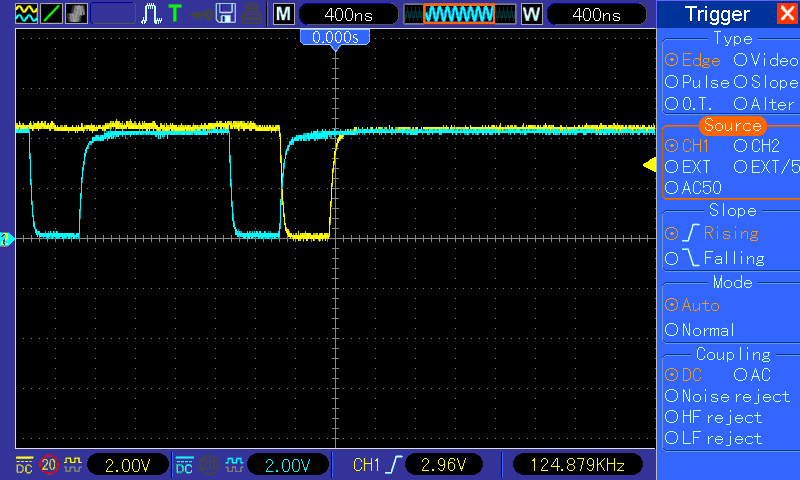The height and width of the screenshot is (480, 800).
Task: Click the Mode section header
Action: [733, 282]
